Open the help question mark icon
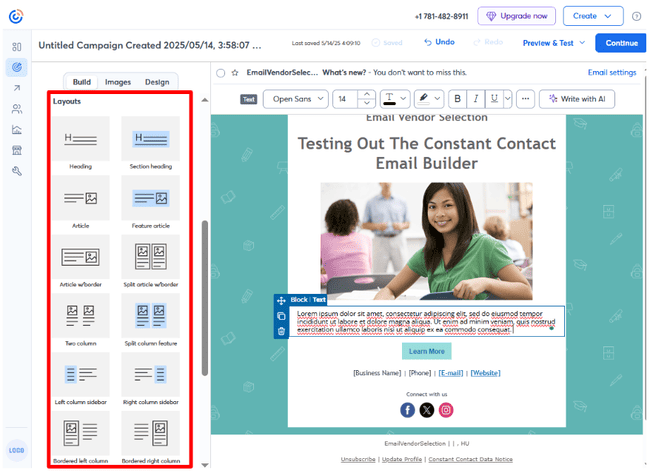The height and width of the screenshot is (473, 650). pos(636,16)
